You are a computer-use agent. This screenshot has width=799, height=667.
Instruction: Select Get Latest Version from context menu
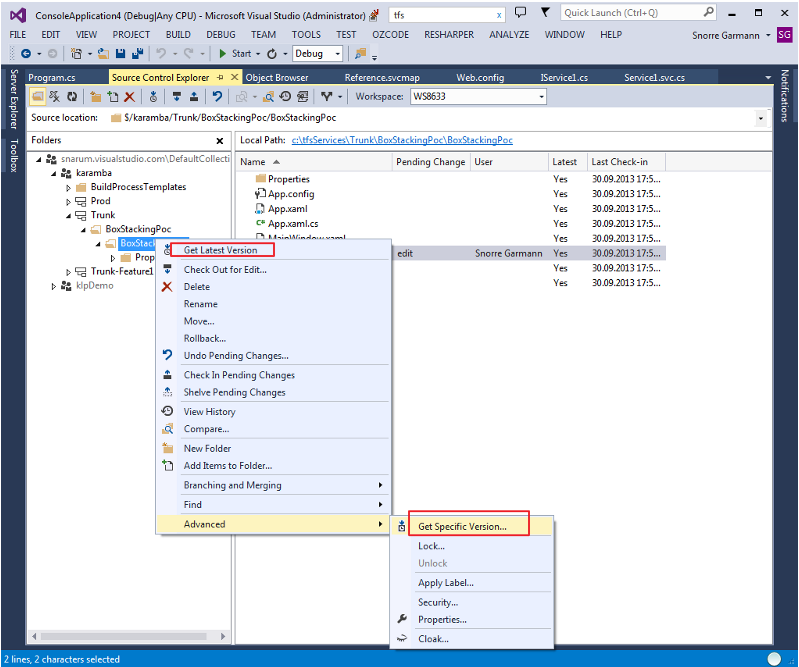tap(221, 250)
